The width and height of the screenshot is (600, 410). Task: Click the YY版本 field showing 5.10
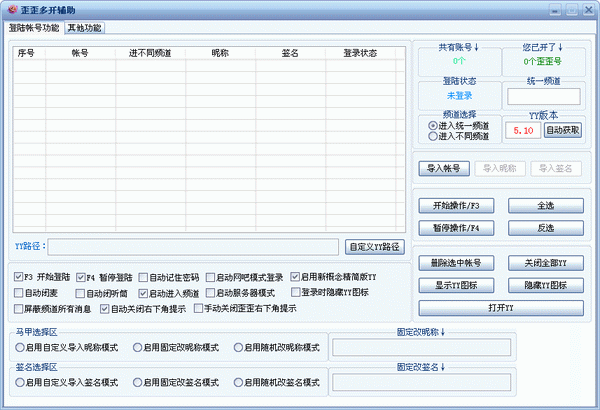pos(523,131)
